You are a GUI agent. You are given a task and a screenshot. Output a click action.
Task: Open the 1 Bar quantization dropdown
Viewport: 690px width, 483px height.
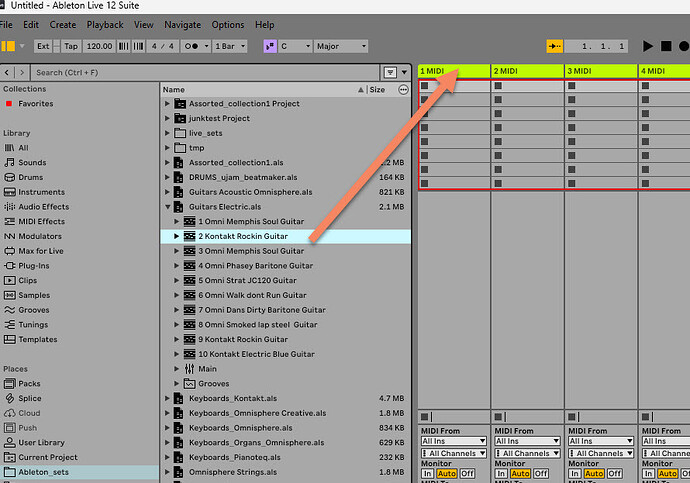tap(229, 46)
